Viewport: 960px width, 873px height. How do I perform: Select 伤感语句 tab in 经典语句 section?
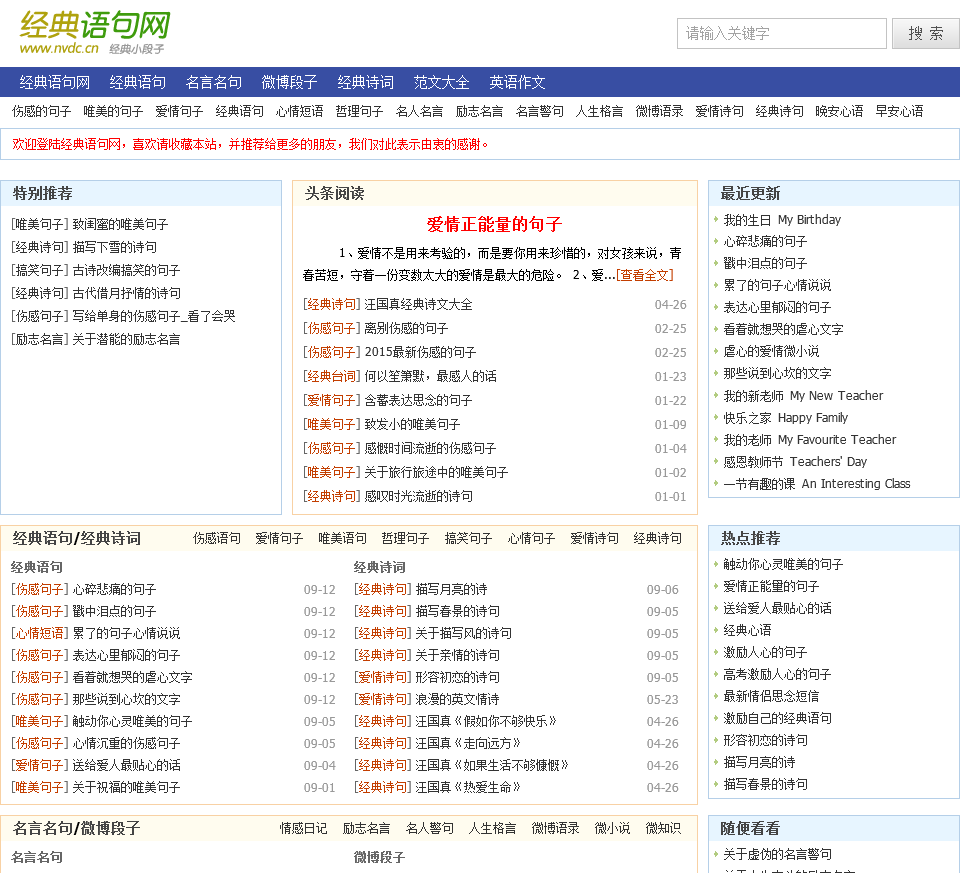217,539
